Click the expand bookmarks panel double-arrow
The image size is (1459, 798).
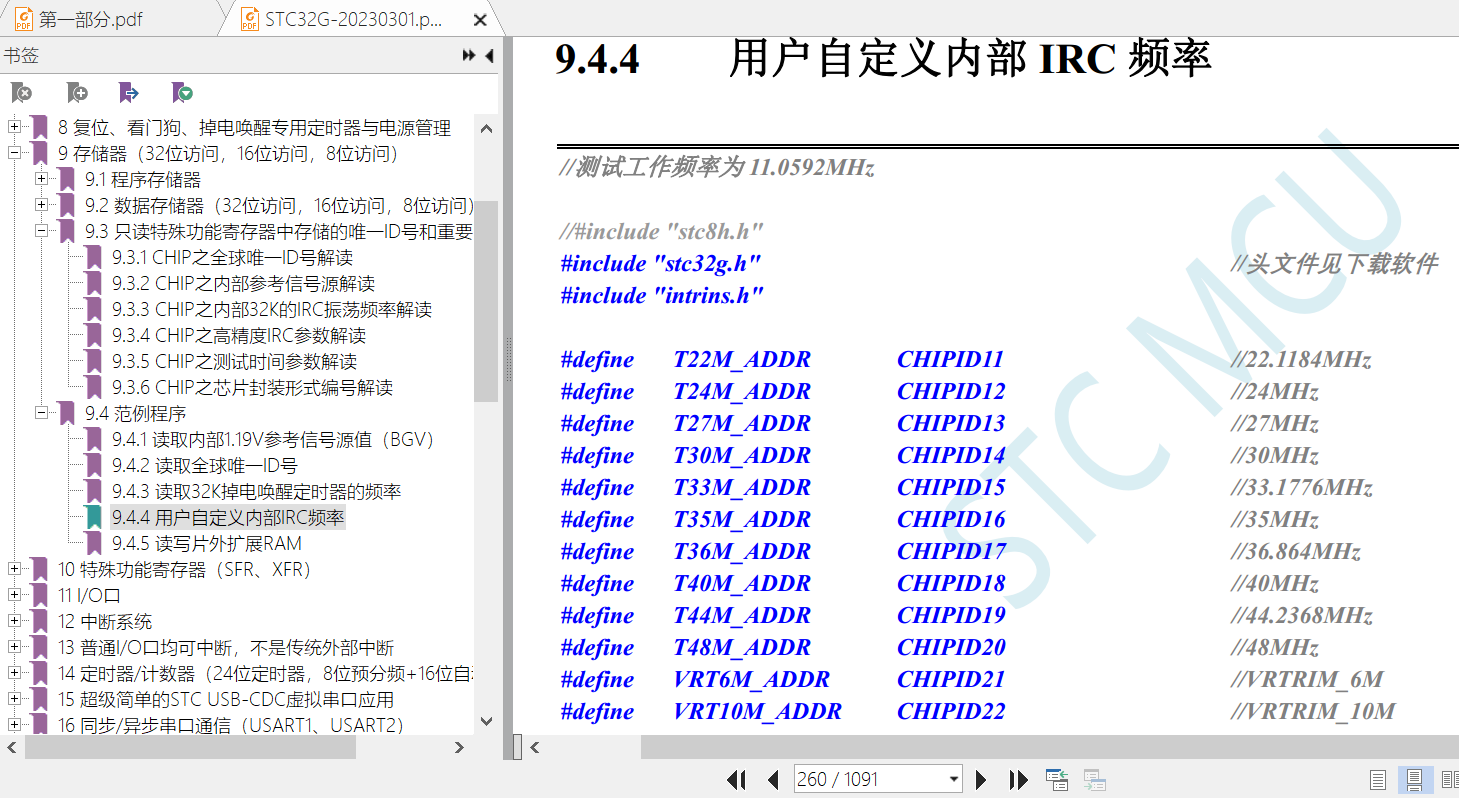point(469,56)
